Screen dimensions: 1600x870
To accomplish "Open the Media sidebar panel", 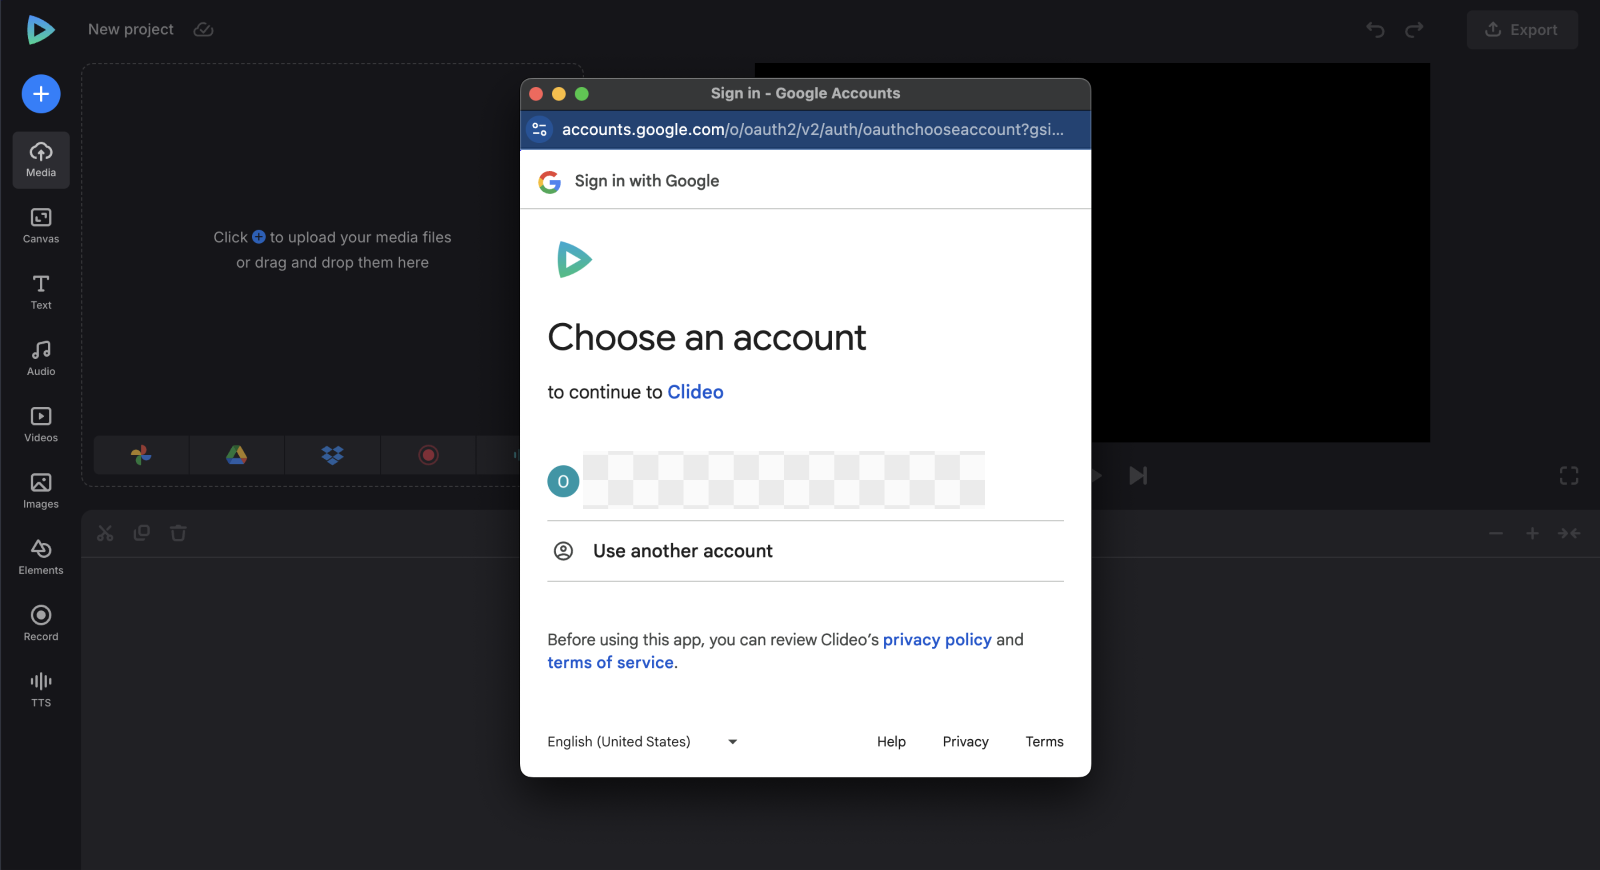I will [41, 160].
